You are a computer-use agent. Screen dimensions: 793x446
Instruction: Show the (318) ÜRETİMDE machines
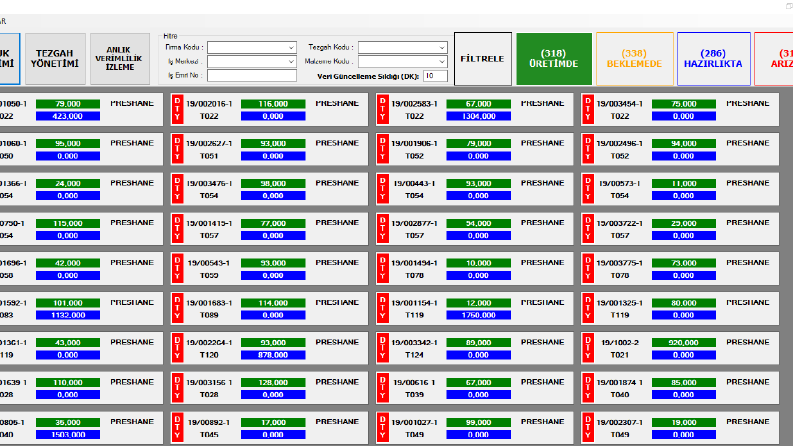click(x=554, y=59)
